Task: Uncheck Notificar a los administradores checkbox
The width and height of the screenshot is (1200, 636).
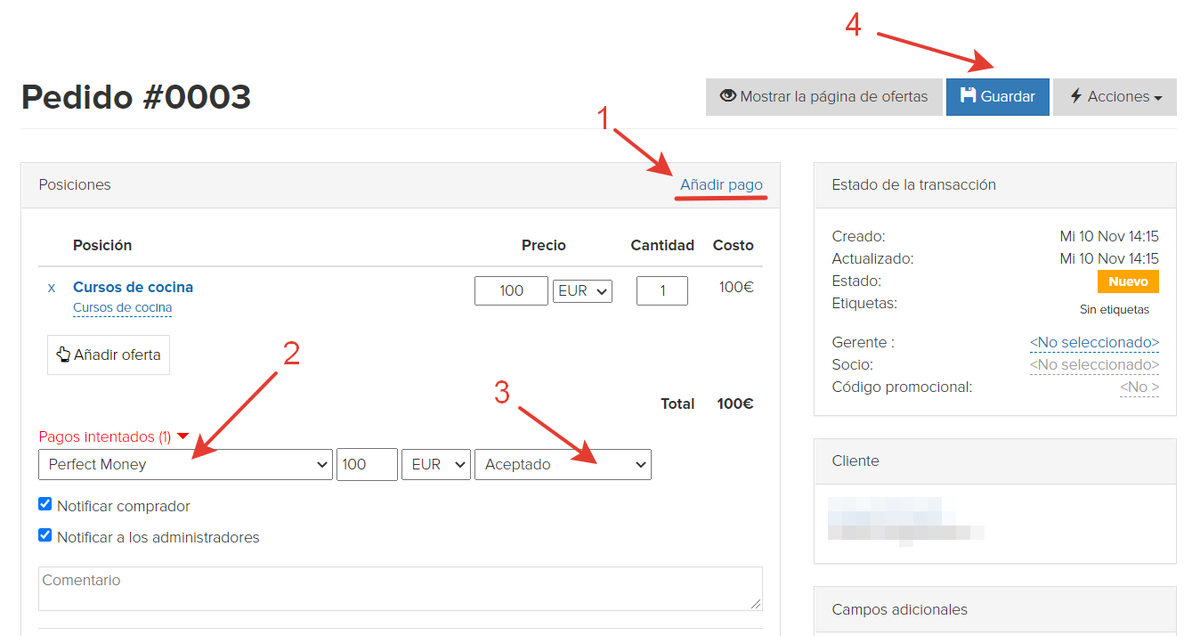Action: pyautogui.click(x=45, y=535)
